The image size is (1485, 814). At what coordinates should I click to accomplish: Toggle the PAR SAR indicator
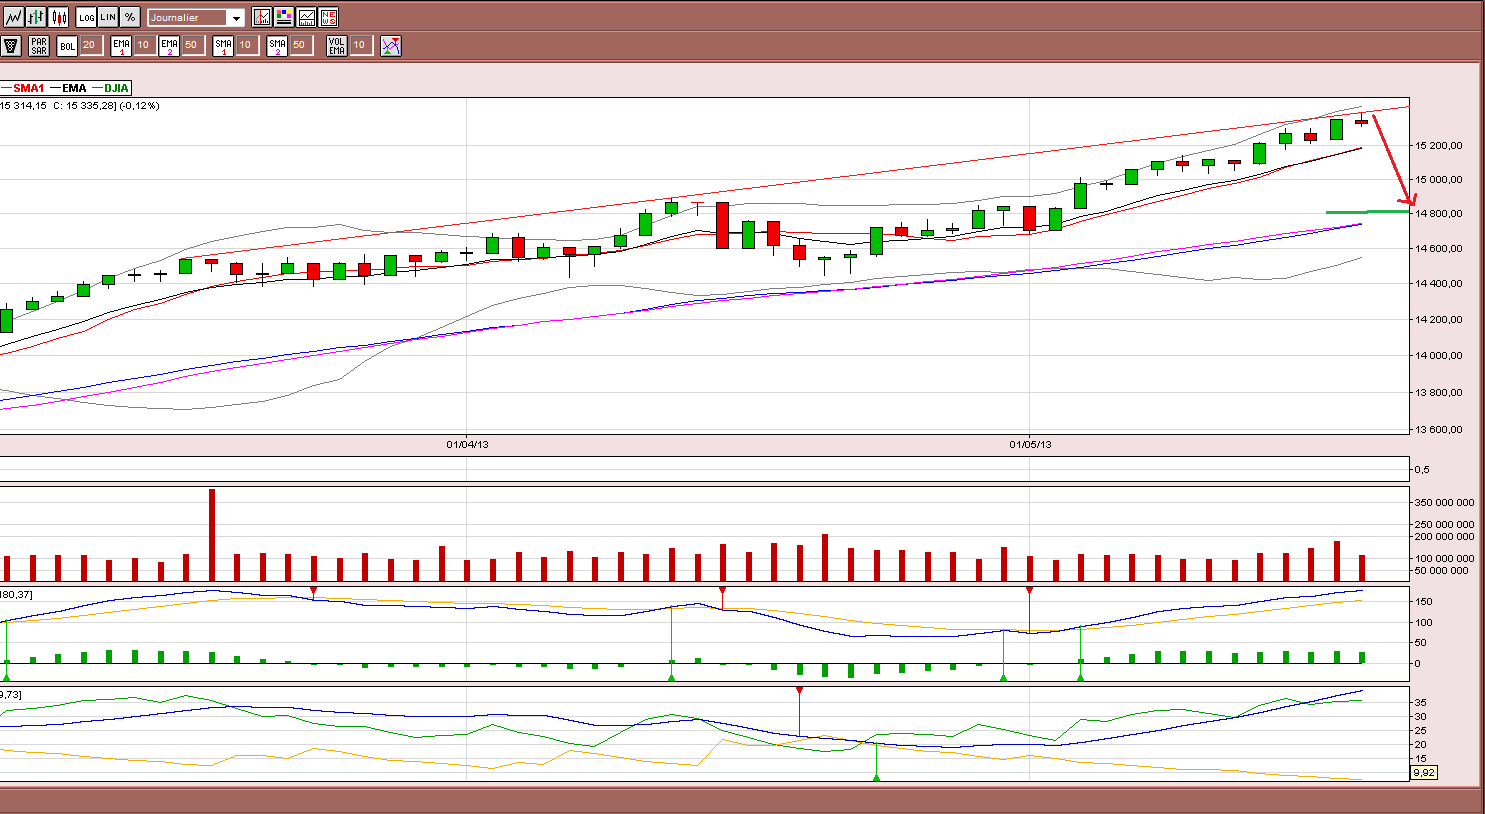coord(39,46)
